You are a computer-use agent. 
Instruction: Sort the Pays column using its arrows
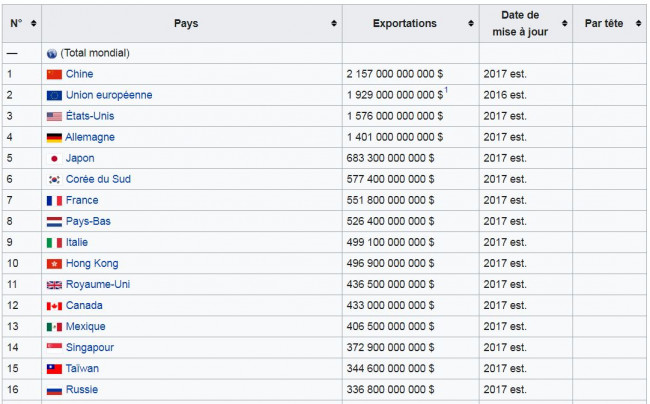coord(334,23)
